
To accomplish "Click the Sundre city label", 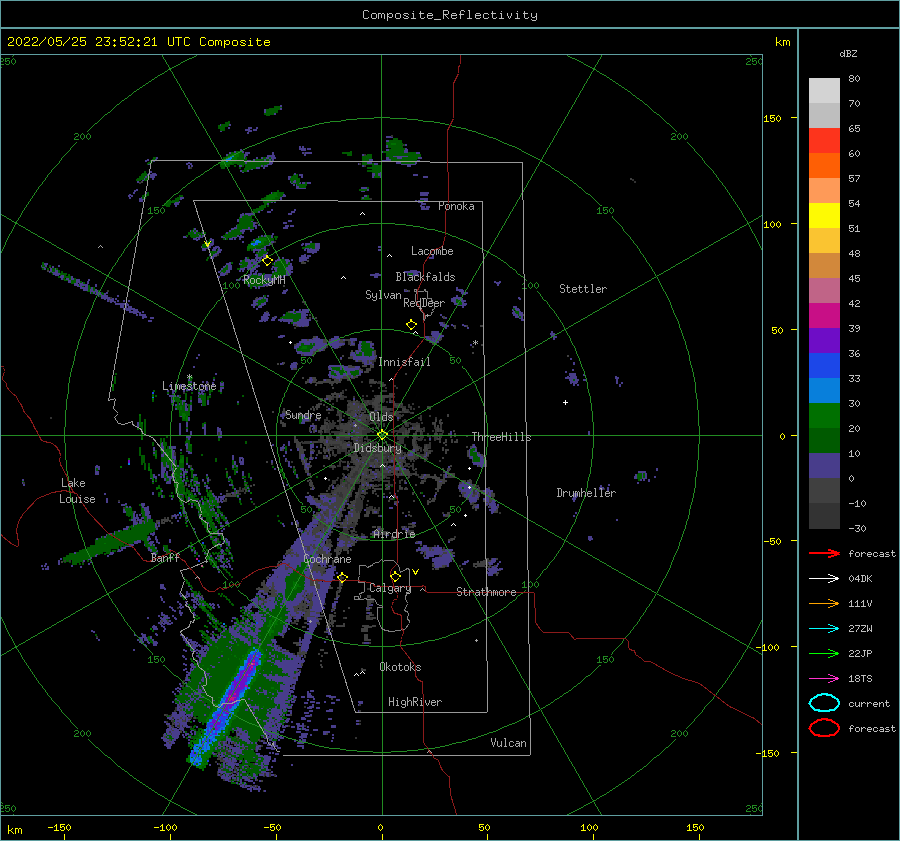I will tap(303, 415).
